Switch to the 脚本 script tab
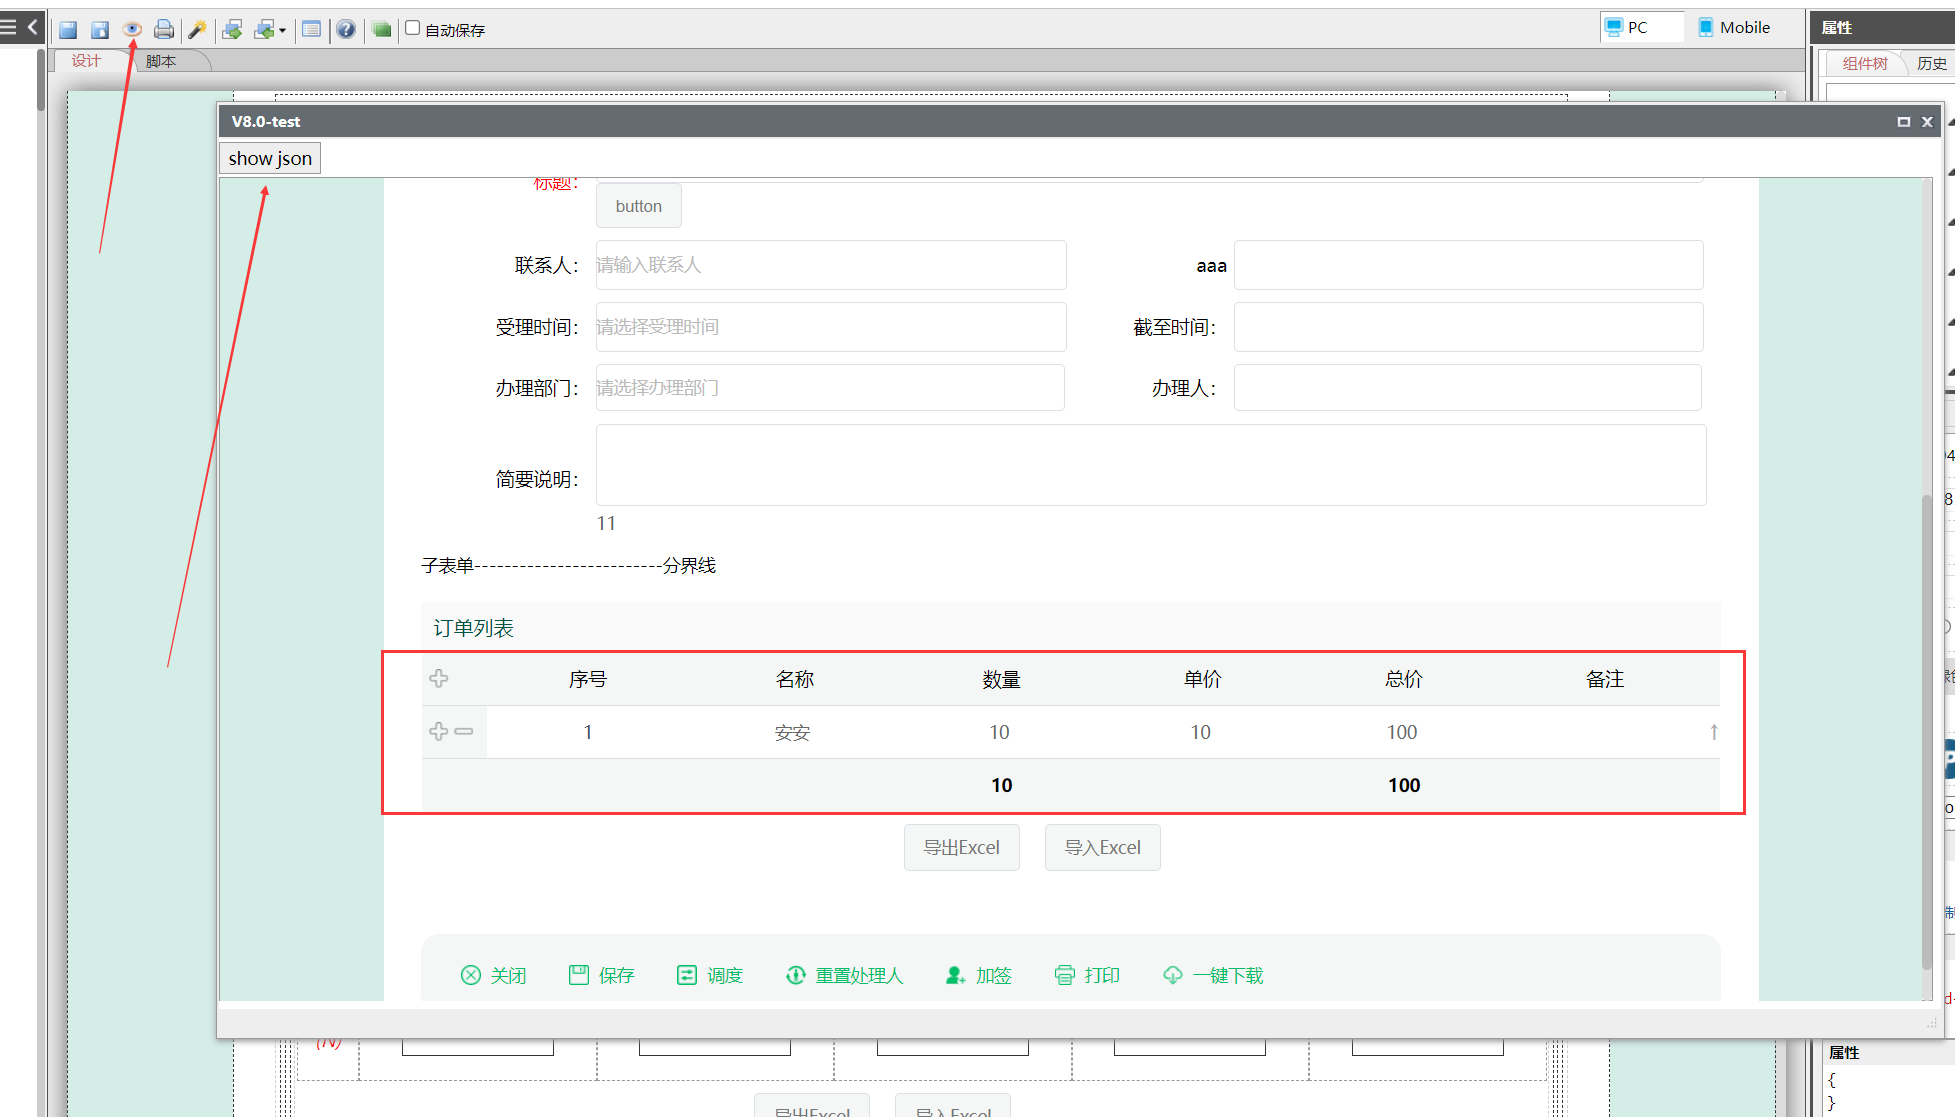 point(161,62)
